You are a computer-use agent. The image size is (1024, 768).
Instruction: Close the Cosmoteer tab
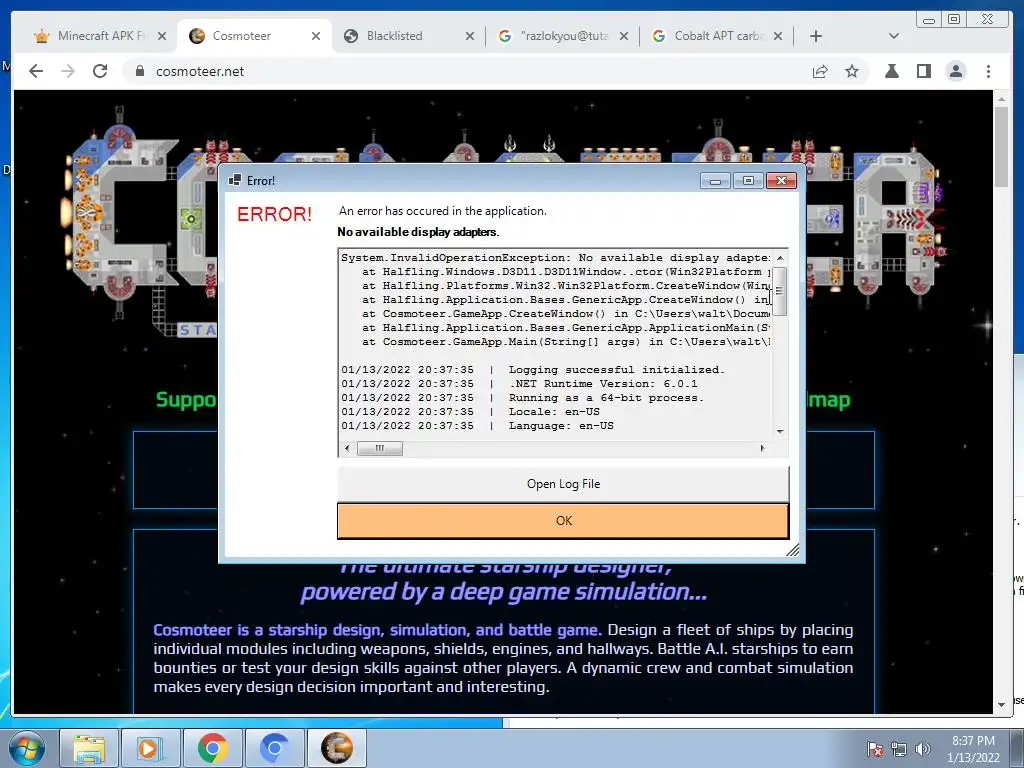316,36
